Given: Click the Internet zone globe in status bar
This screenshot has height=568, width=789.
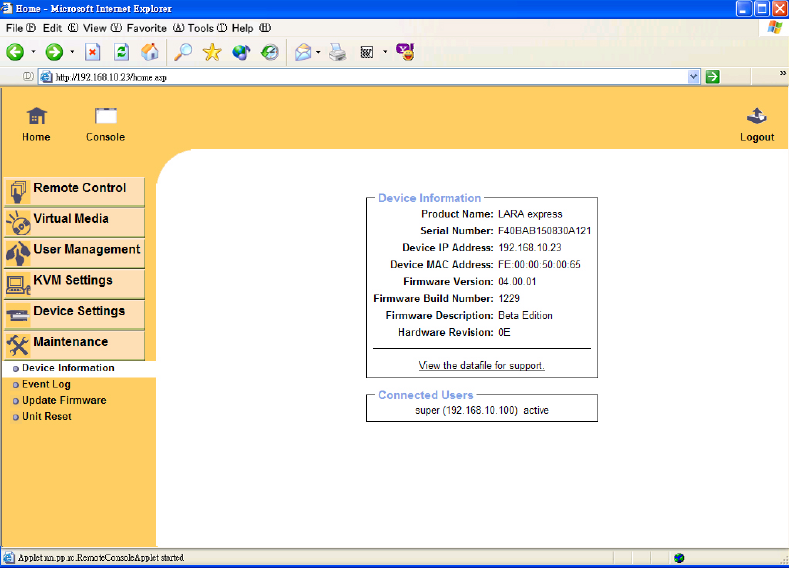Looking at the screenshot, I should [679, 557].
